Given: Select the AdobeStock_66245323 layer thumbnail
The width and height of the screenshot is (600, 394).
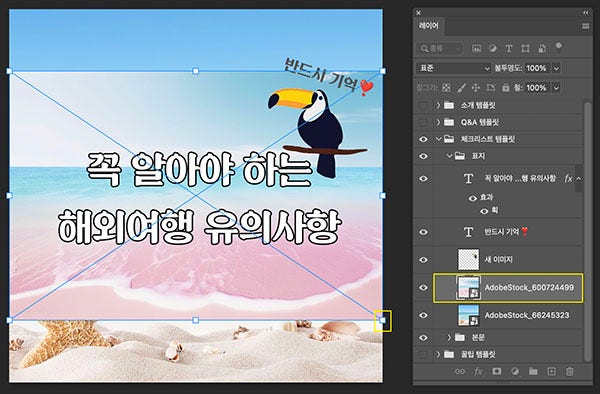Looking at the screenshot, I should click(468, 316).
